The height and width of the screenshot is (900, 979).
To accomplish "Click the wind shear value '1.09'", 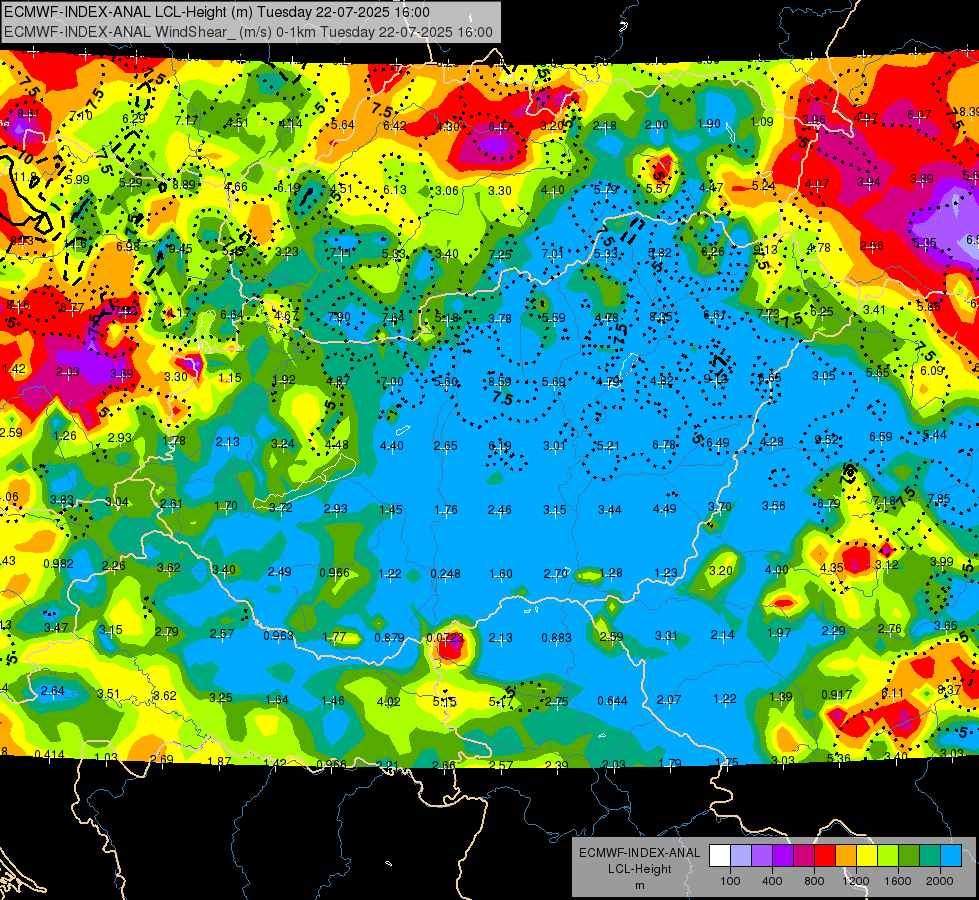I will point(762,122).
